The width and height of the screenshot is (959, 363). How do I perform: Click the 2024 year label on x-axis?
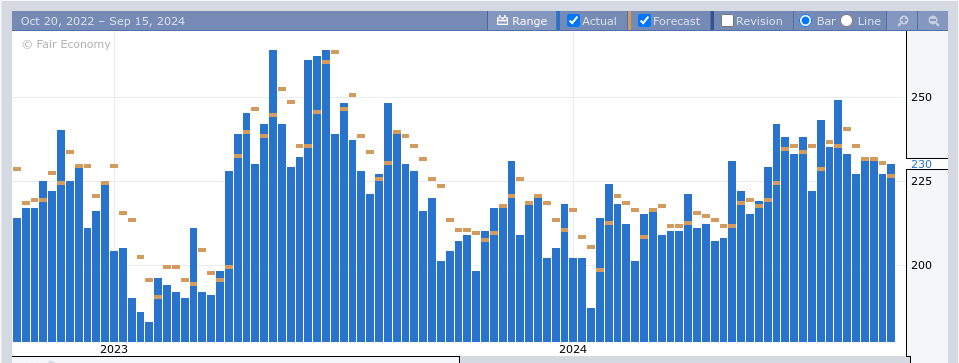572,350
